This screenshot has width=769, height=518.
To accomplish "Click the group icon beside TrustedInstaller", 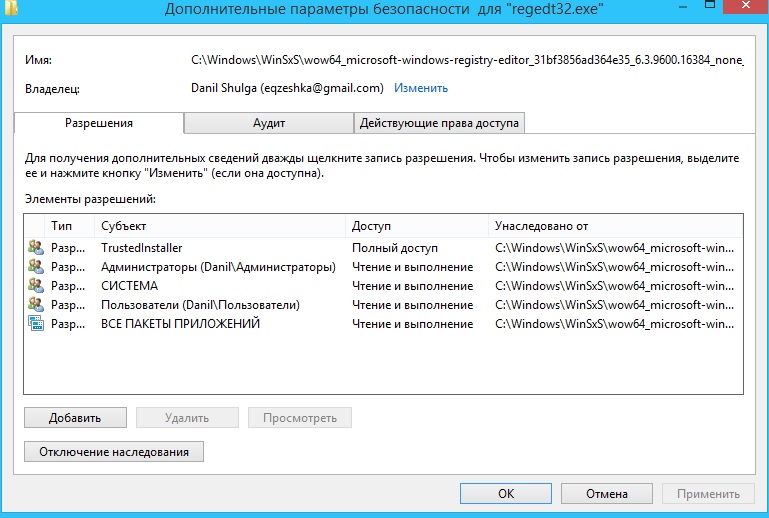I will (x=36, y=247).
